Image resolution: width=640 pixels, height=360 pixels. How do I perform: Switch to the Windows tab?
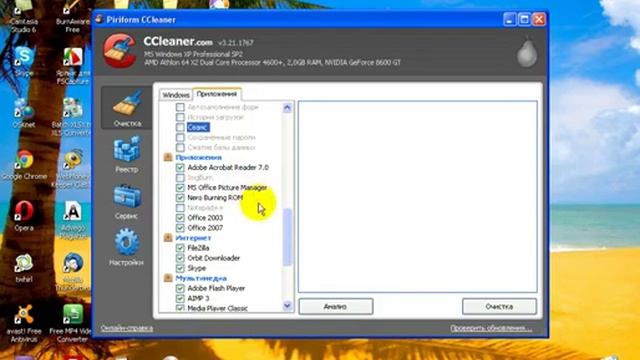tap(176, 95)
